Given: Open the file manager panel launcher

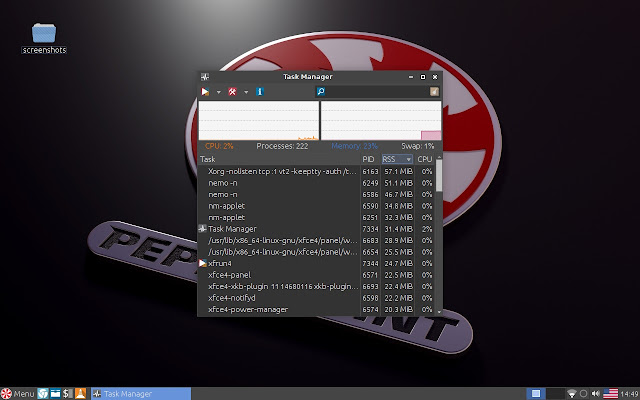Looking at the screenshot, I should pyautogui.click(x=55, y=393).
